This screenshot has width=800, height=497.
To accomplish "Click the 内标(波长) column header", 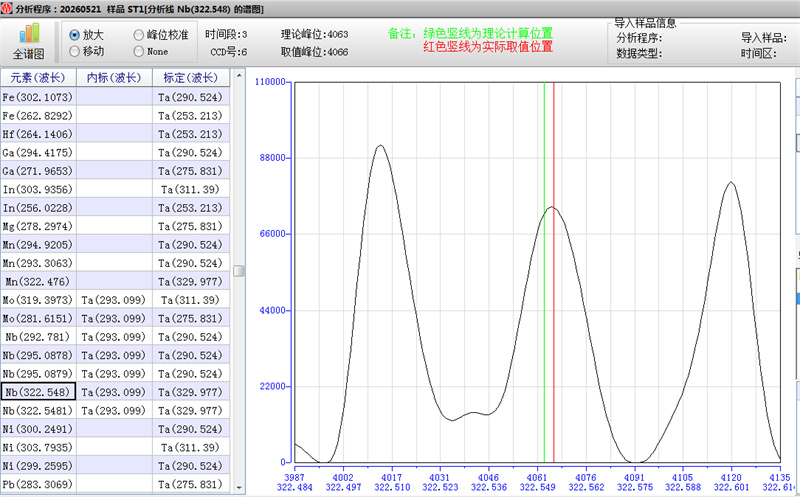I will pyautogui.click(x=114, y=78).
